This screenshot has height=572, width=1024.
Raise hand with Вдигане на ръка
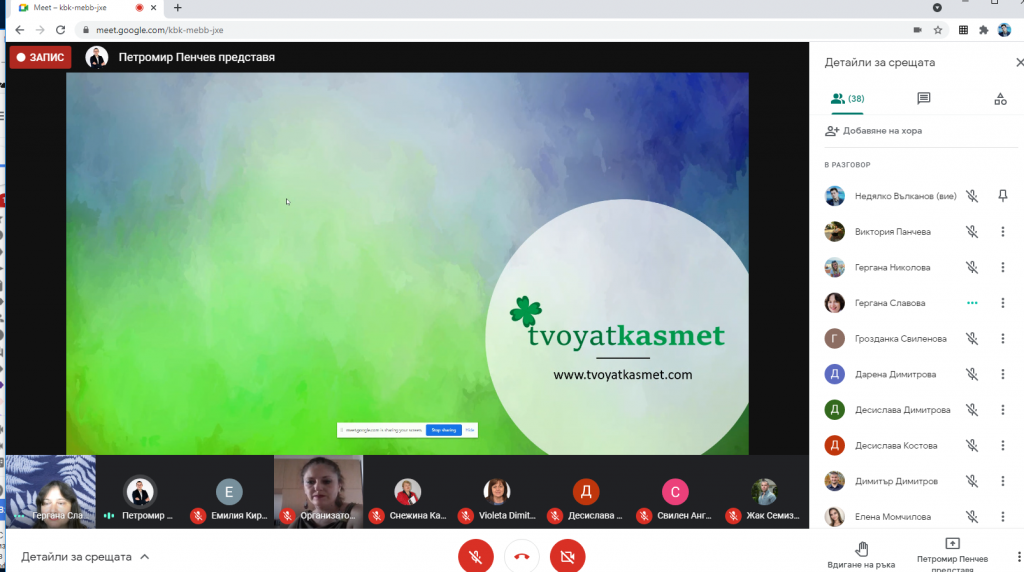click(861, 555)
